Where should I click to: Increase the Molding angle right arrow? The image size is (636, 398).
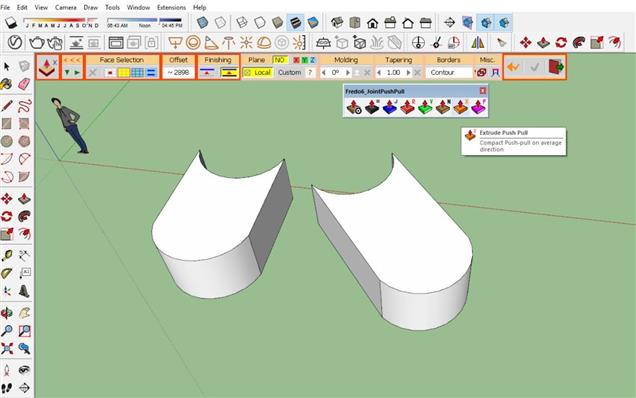click(x=348, y=73)
